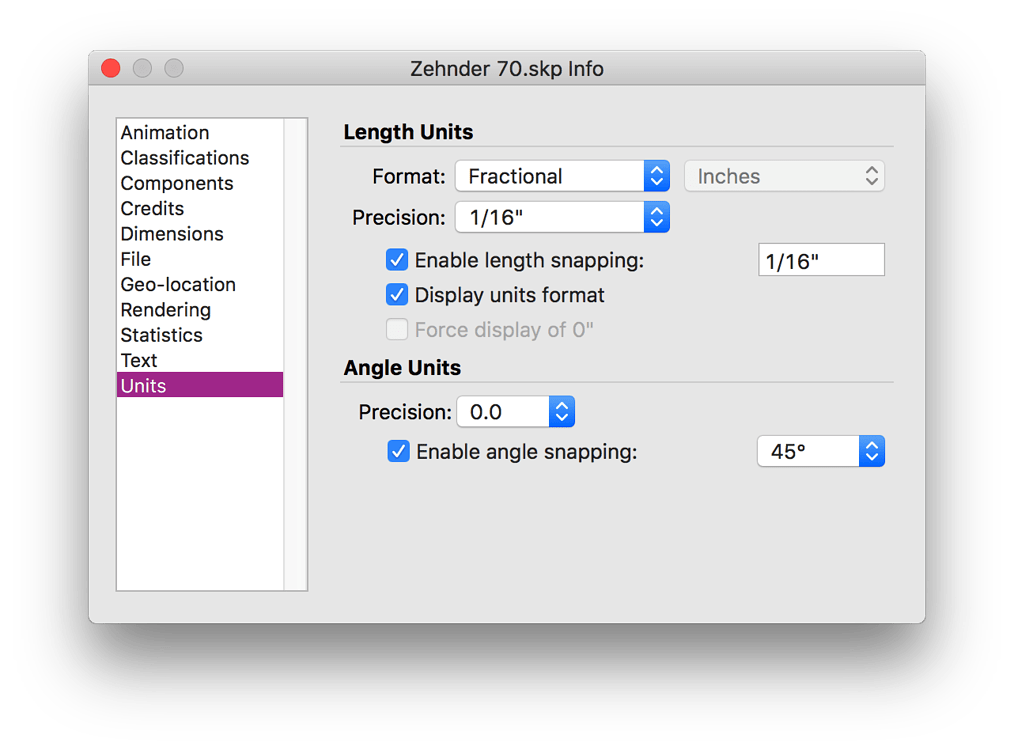Open the length Precision 1/16" dropdown
This screenshot has height=750, width=1014.
tap(562, 217)
